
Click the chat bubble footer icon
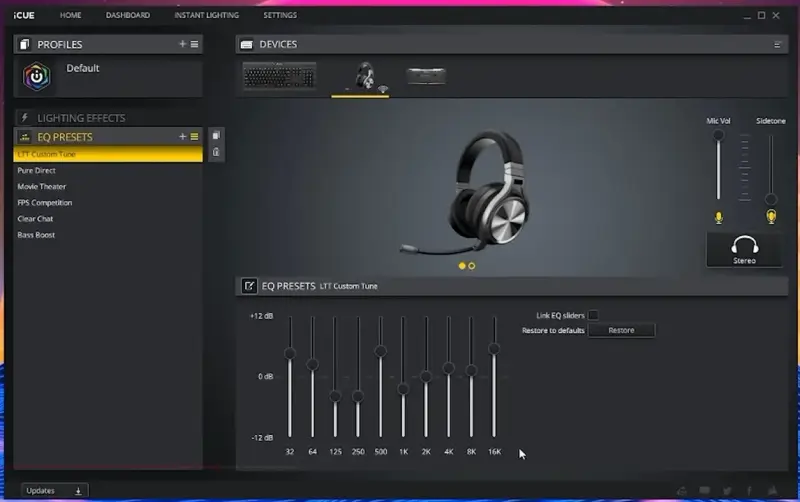click(x=705, y=491)
